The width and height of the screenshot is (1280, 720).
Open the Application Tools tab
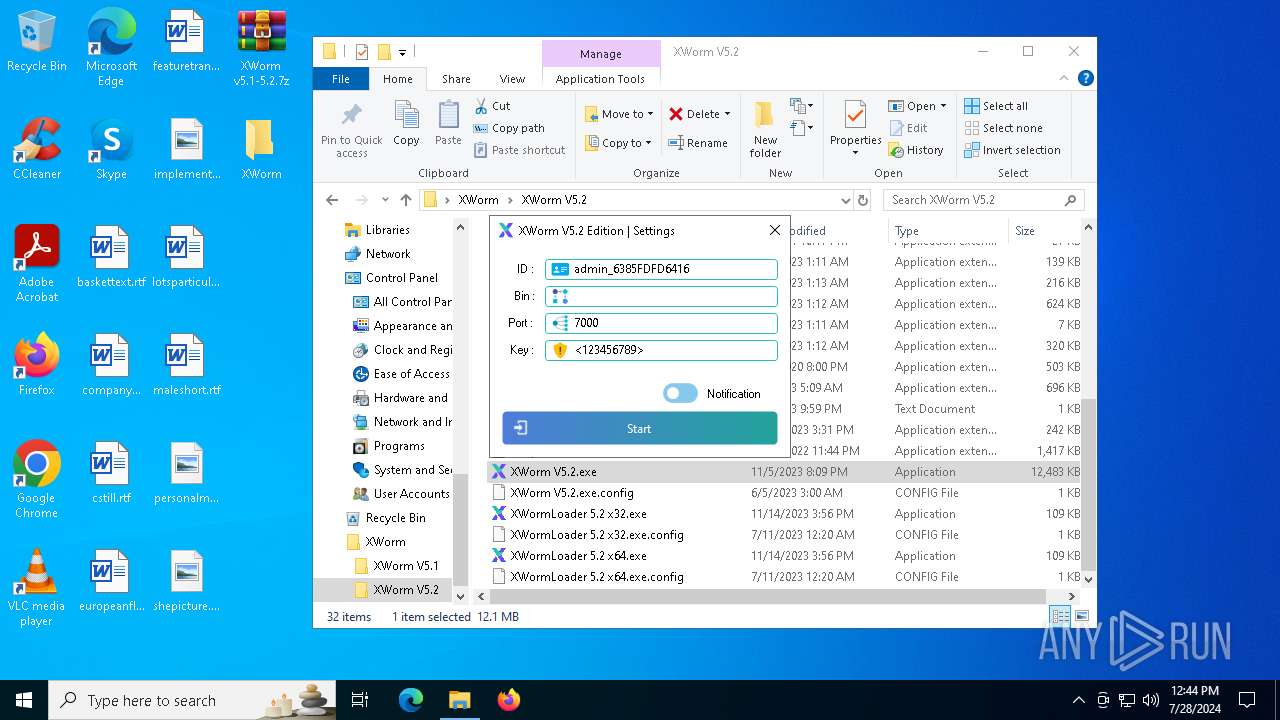600,79
